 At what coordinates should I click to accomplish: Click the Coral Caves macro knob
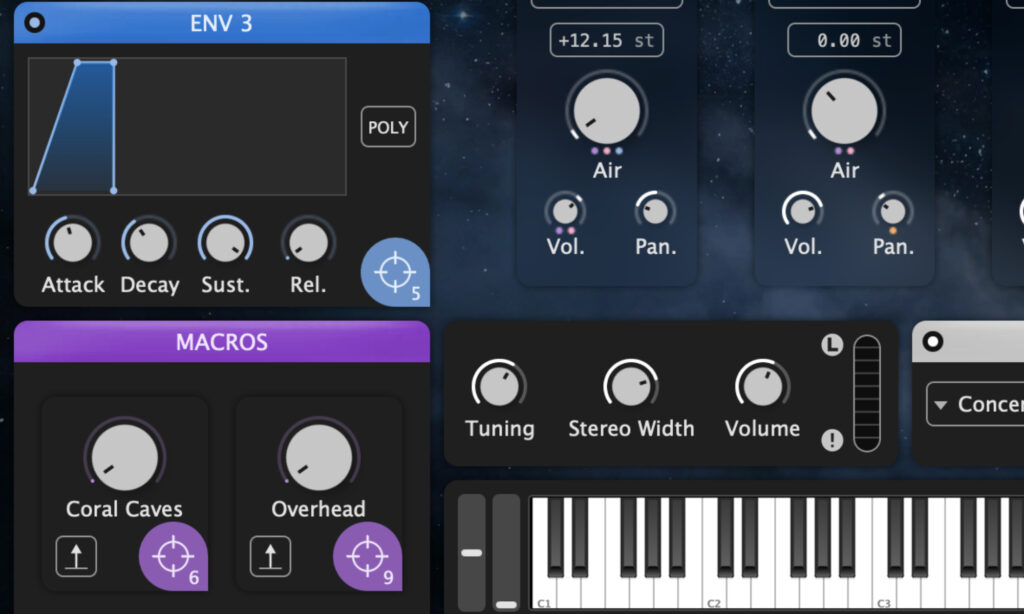click(x=124, y=457)
